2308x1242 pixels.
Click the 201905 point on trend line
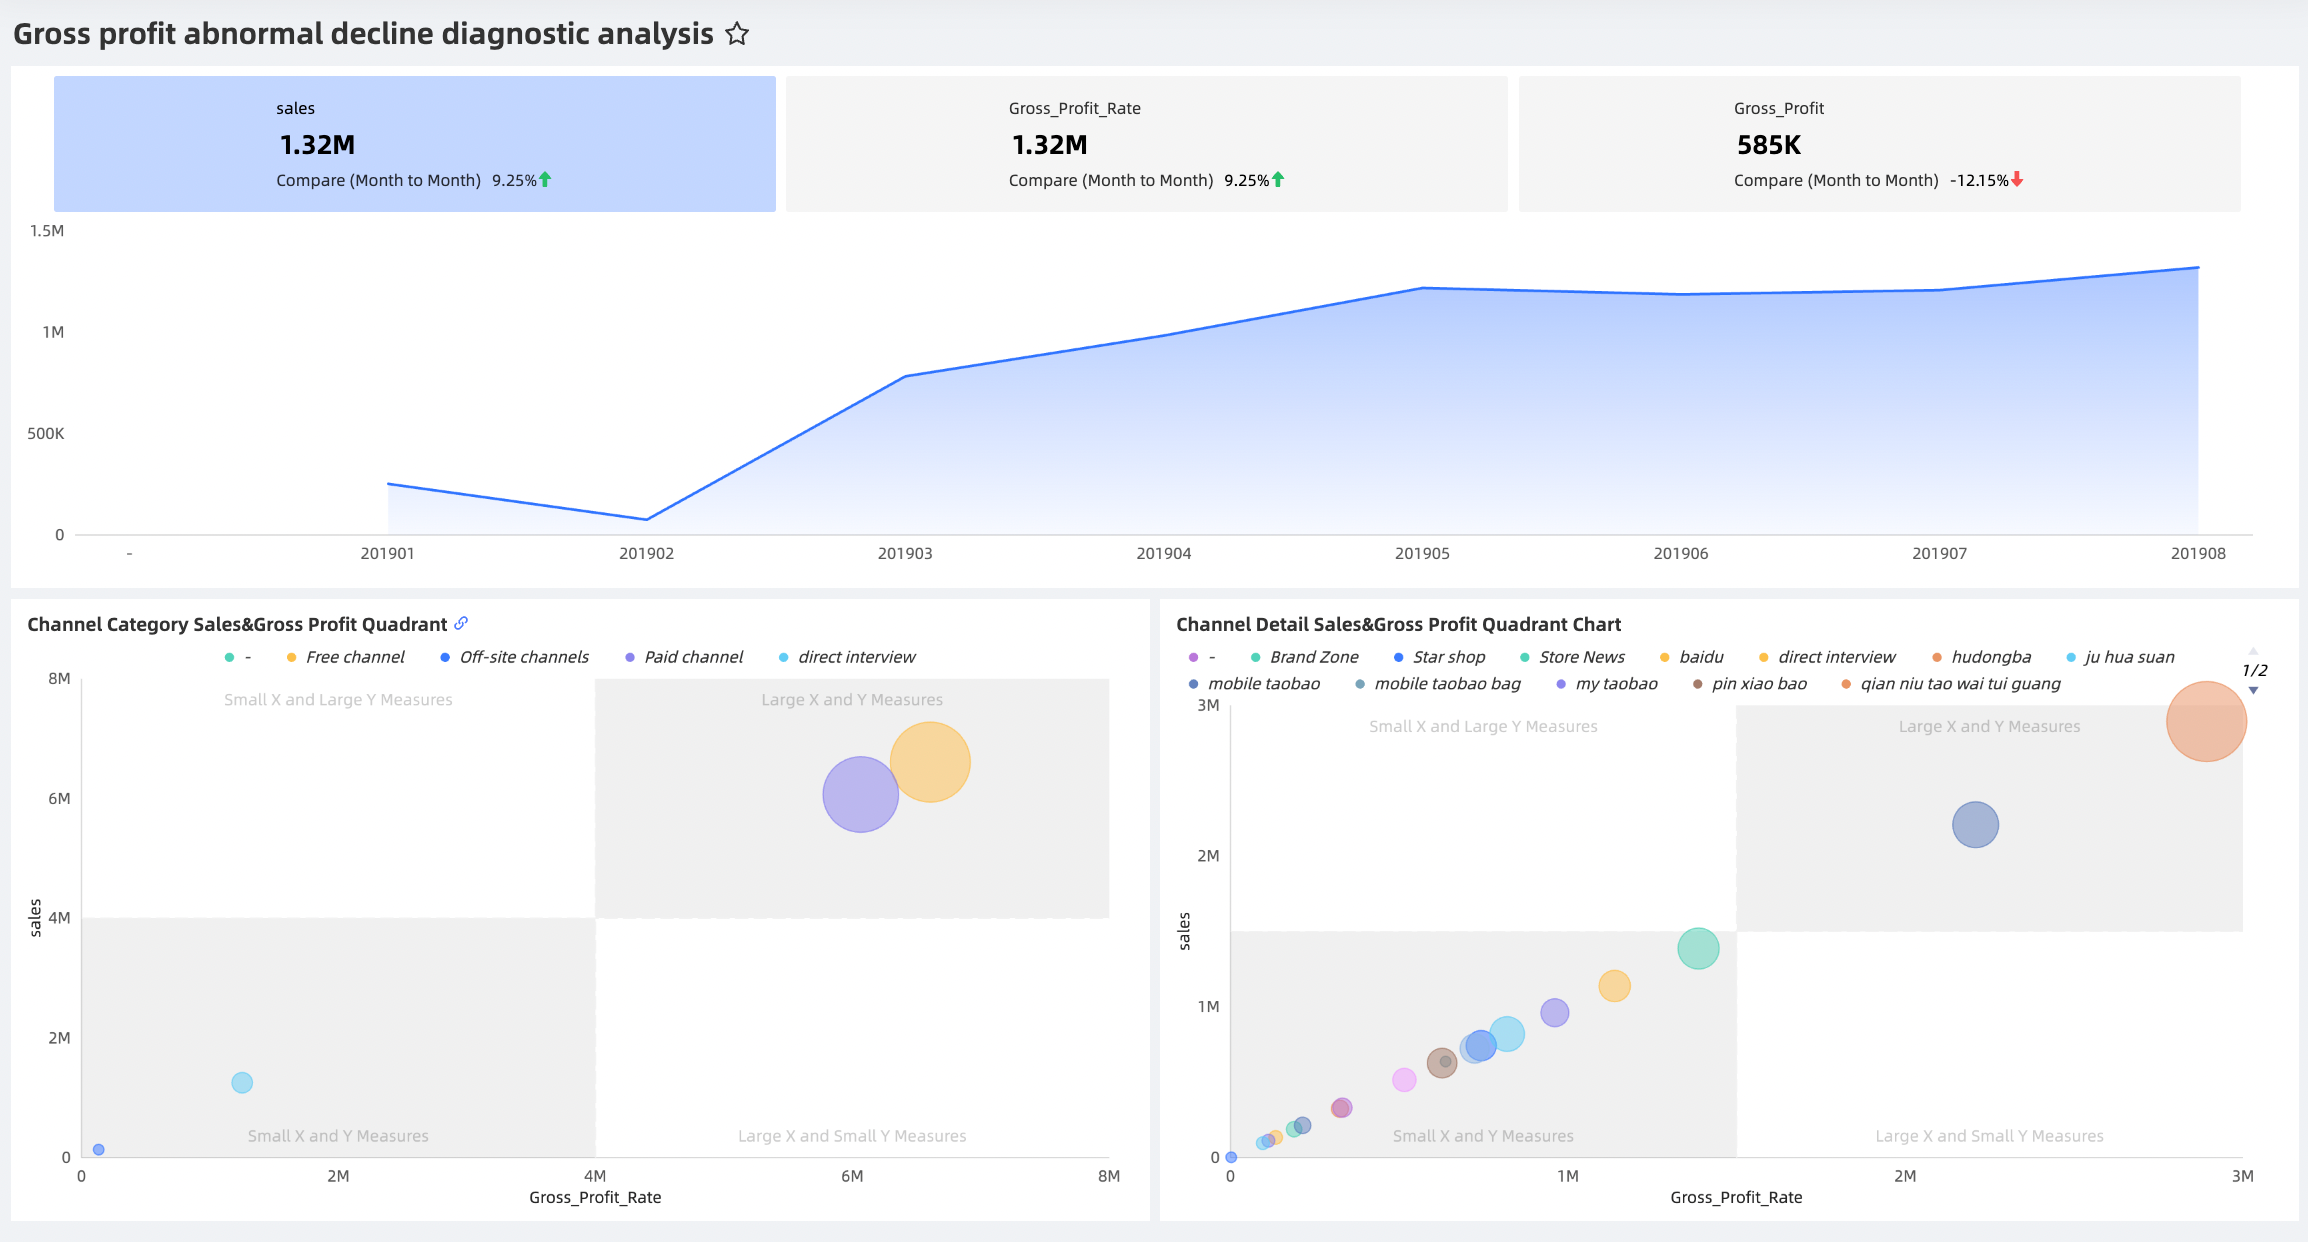[1422, 288]
